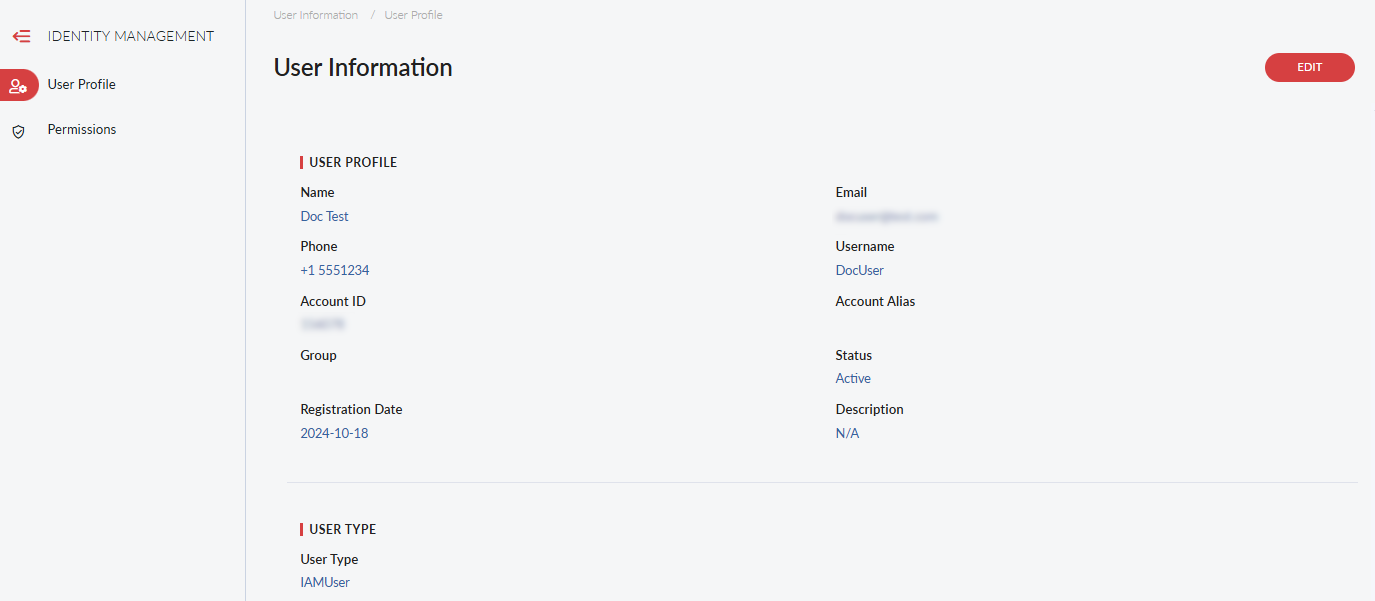Click the User Profile breadcrumb
Image resolution: width=1375 pixels, height=601 pixels.
click(x=413, y=15)
